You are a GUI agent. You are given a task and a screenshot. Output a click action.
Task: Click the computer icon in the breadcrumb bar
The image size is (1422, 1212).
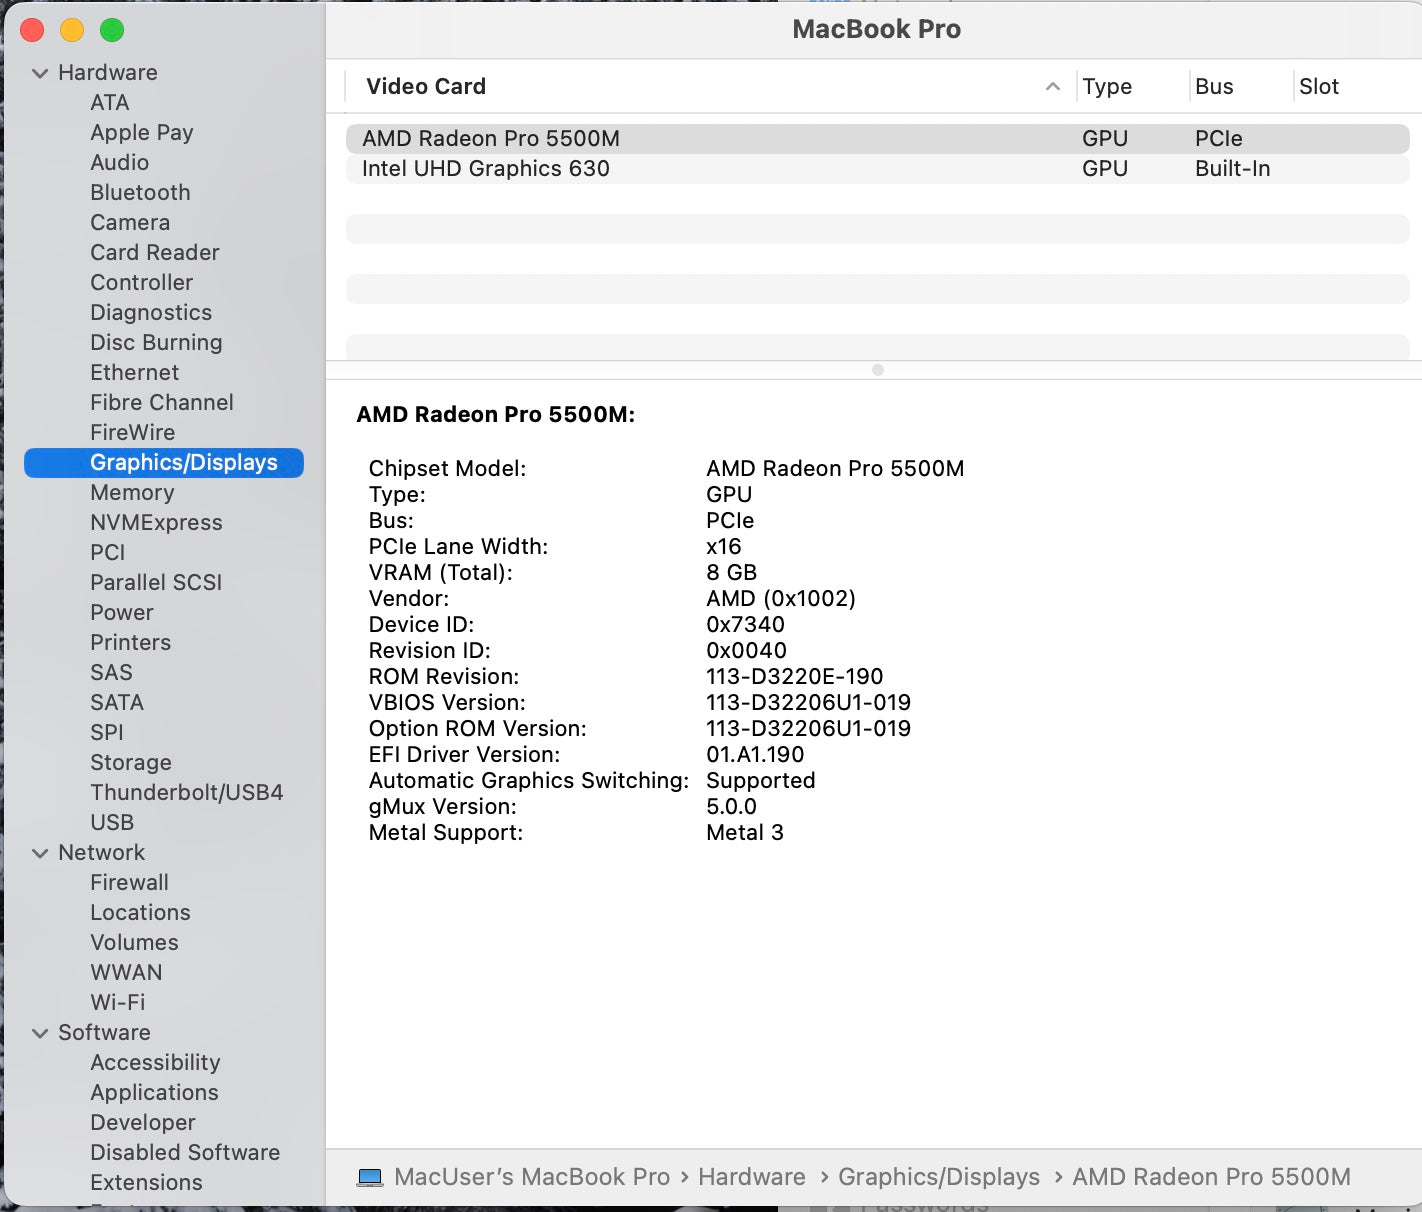pos(371,1177)
